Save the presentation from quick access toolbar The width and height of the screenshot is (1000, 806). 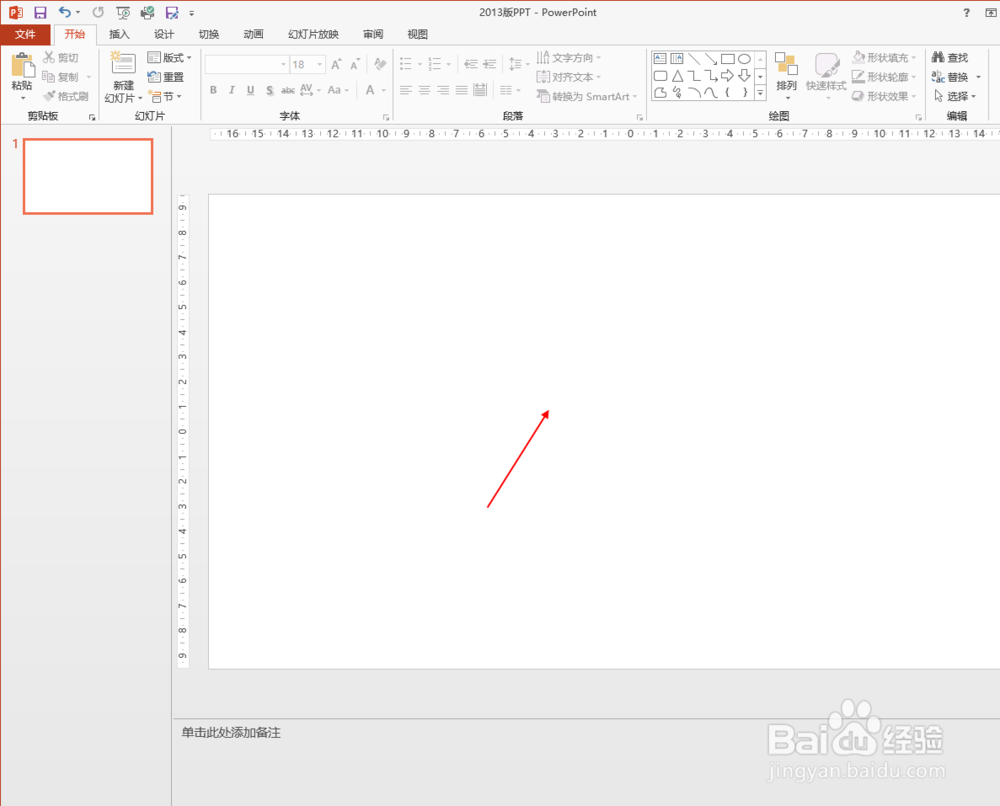[x=40, y=12]
